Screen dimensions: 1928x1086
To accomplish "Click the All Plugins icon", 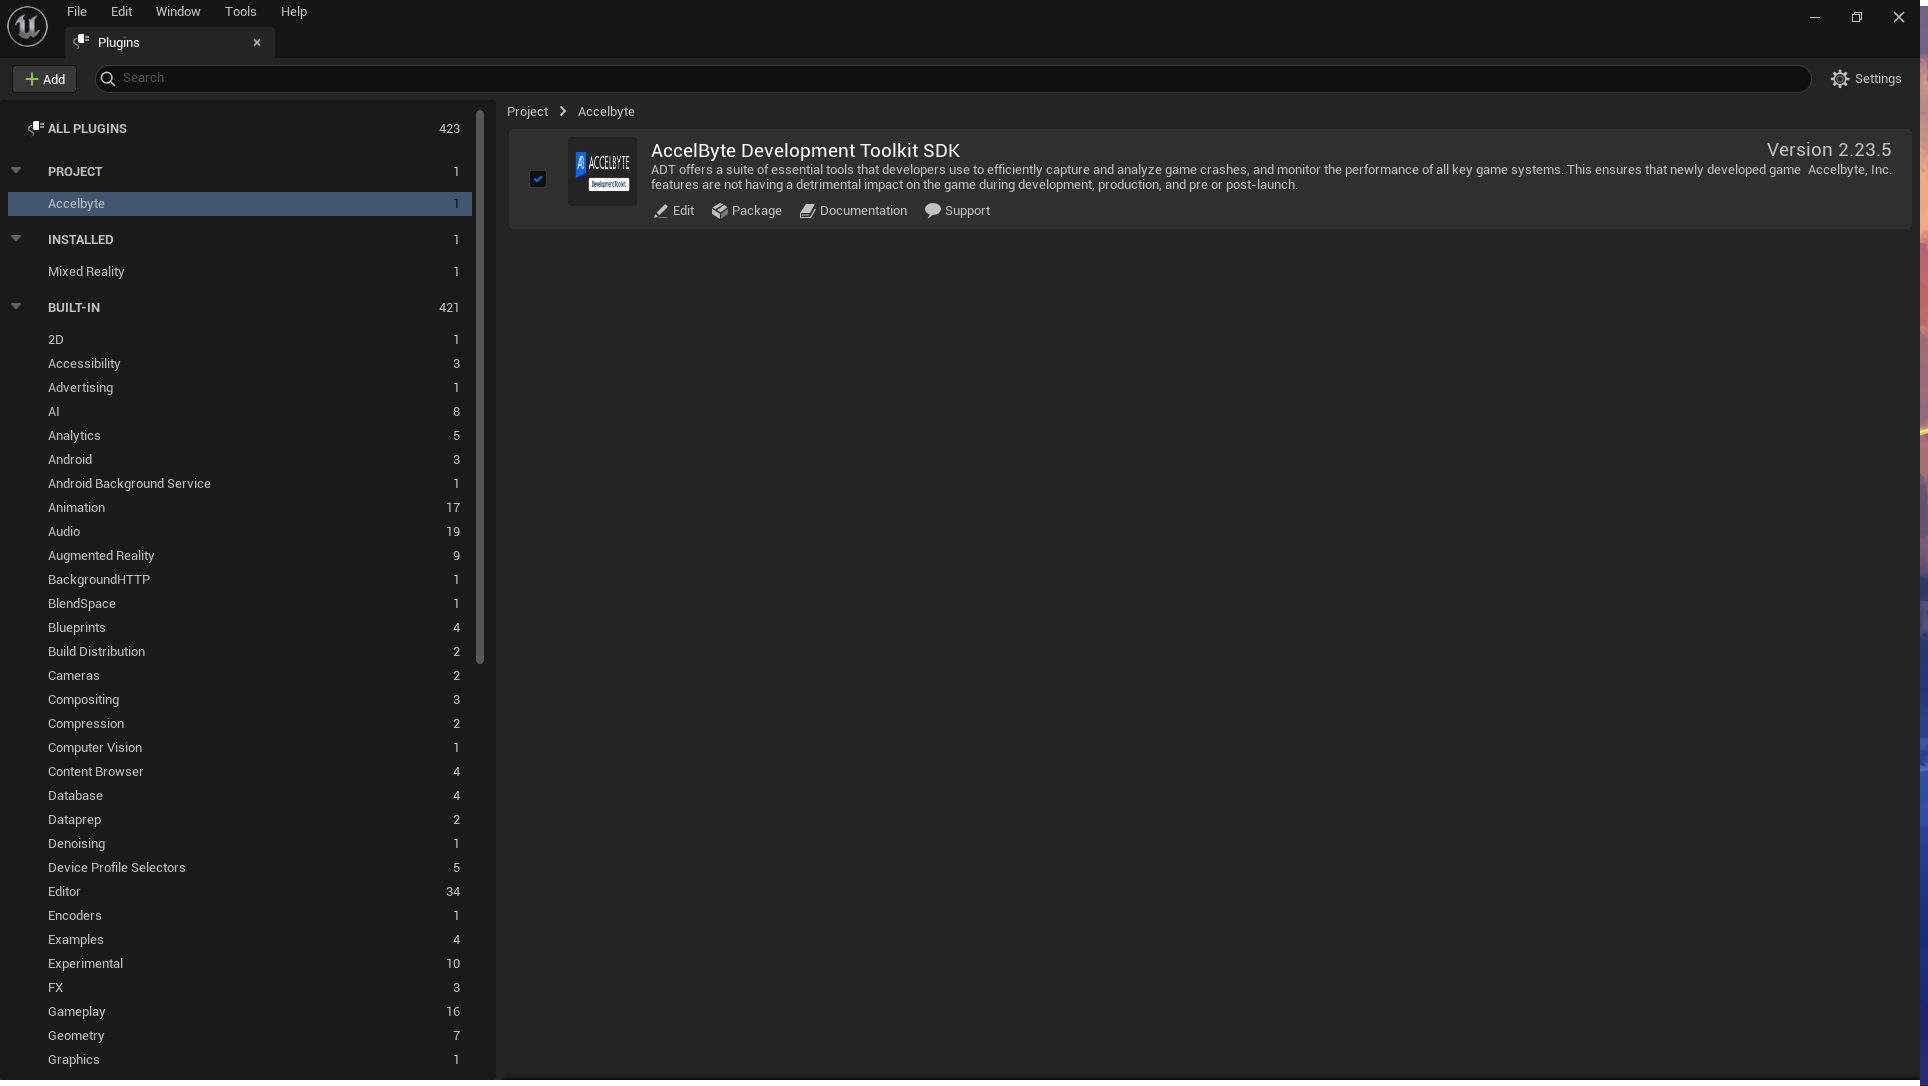I will [x=35, y=128].
